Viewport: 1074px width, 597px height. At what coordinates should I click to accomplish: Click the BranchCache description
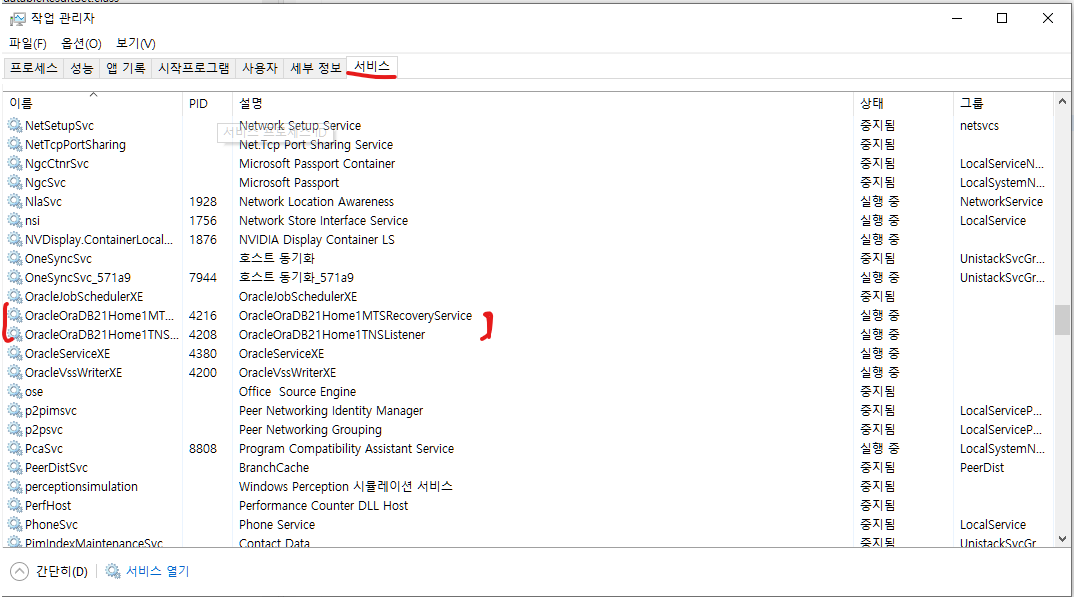[x=274, y=468]
